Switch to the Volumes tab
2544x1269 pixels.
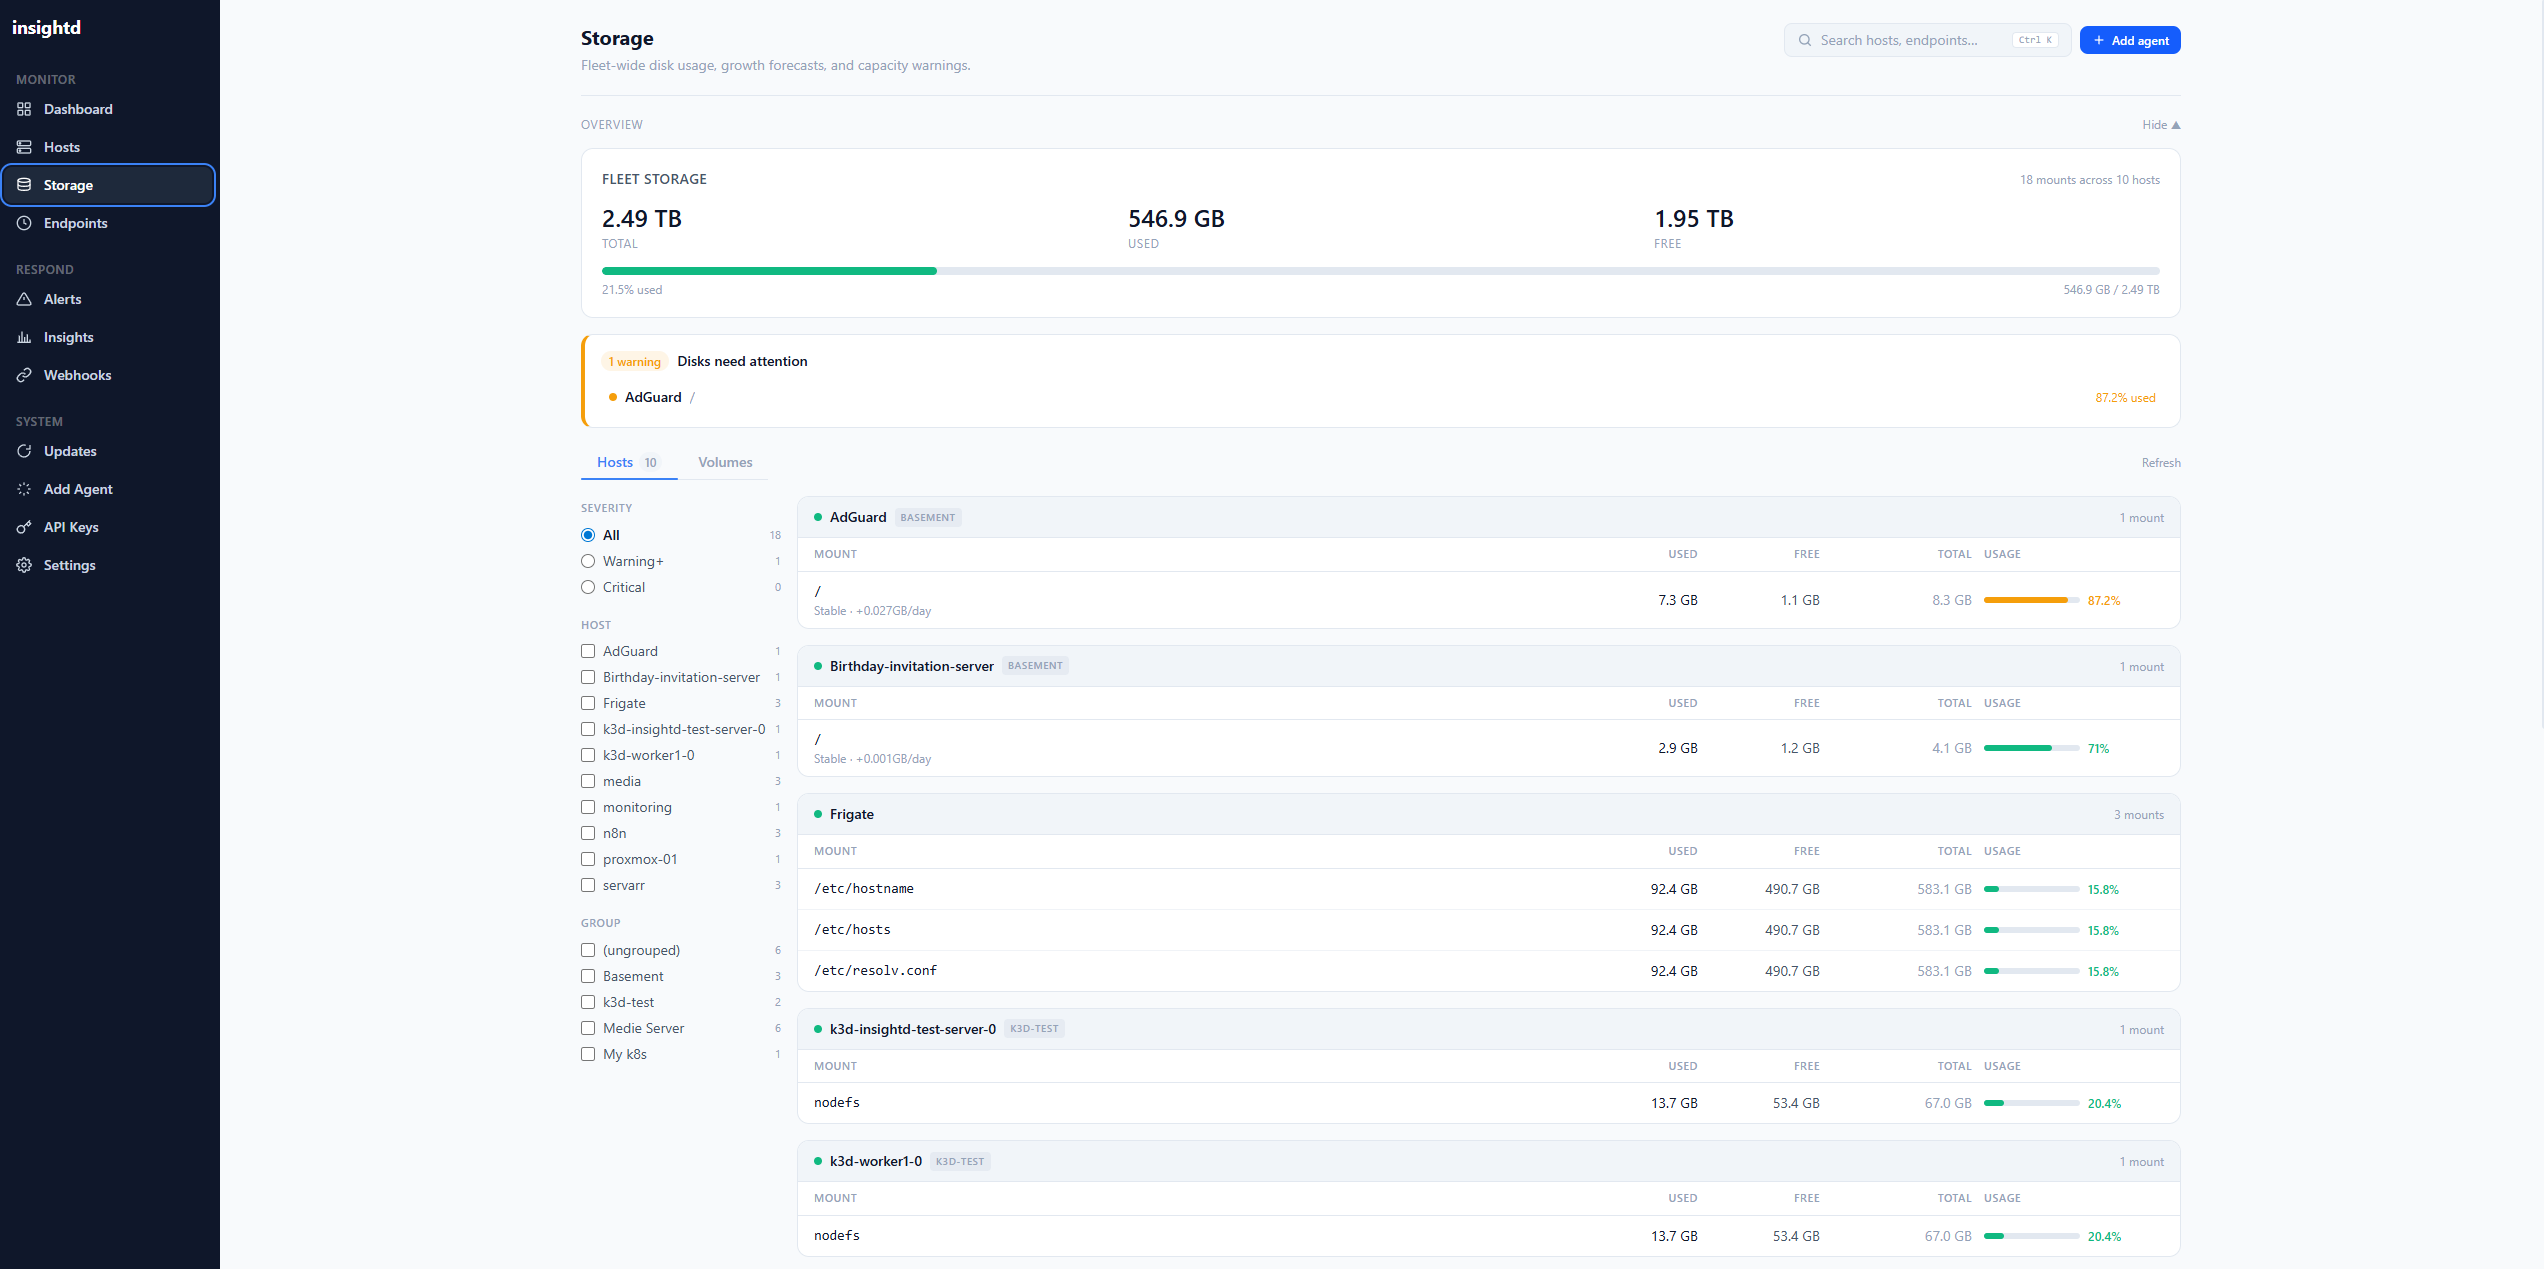[x=725, y=462]
